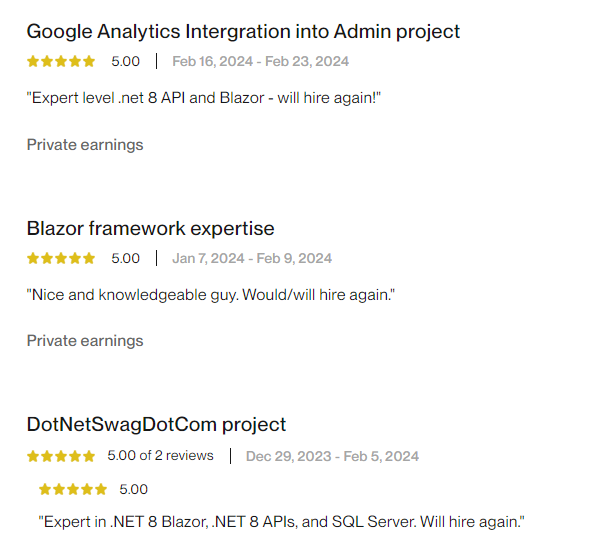Screen dimensions: 599x542
Task: Click the star rating under Google Analytics project
Action: 61,61
